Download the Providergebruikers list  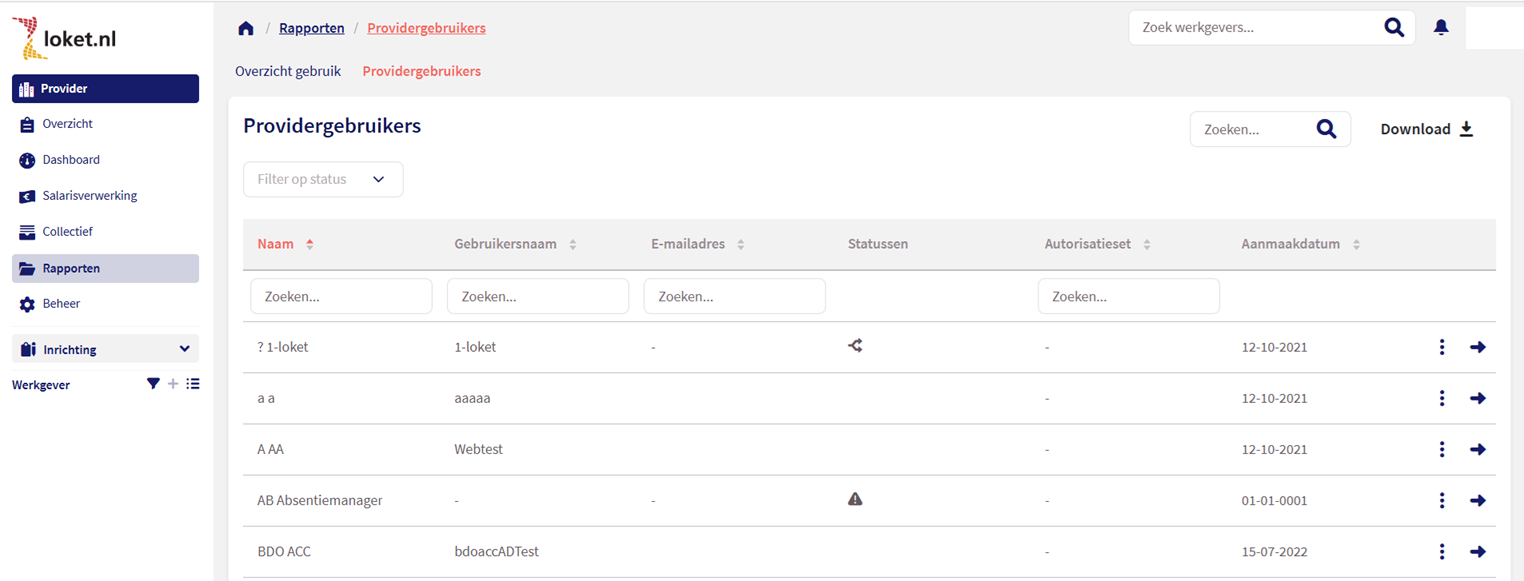pos(1427,129)
